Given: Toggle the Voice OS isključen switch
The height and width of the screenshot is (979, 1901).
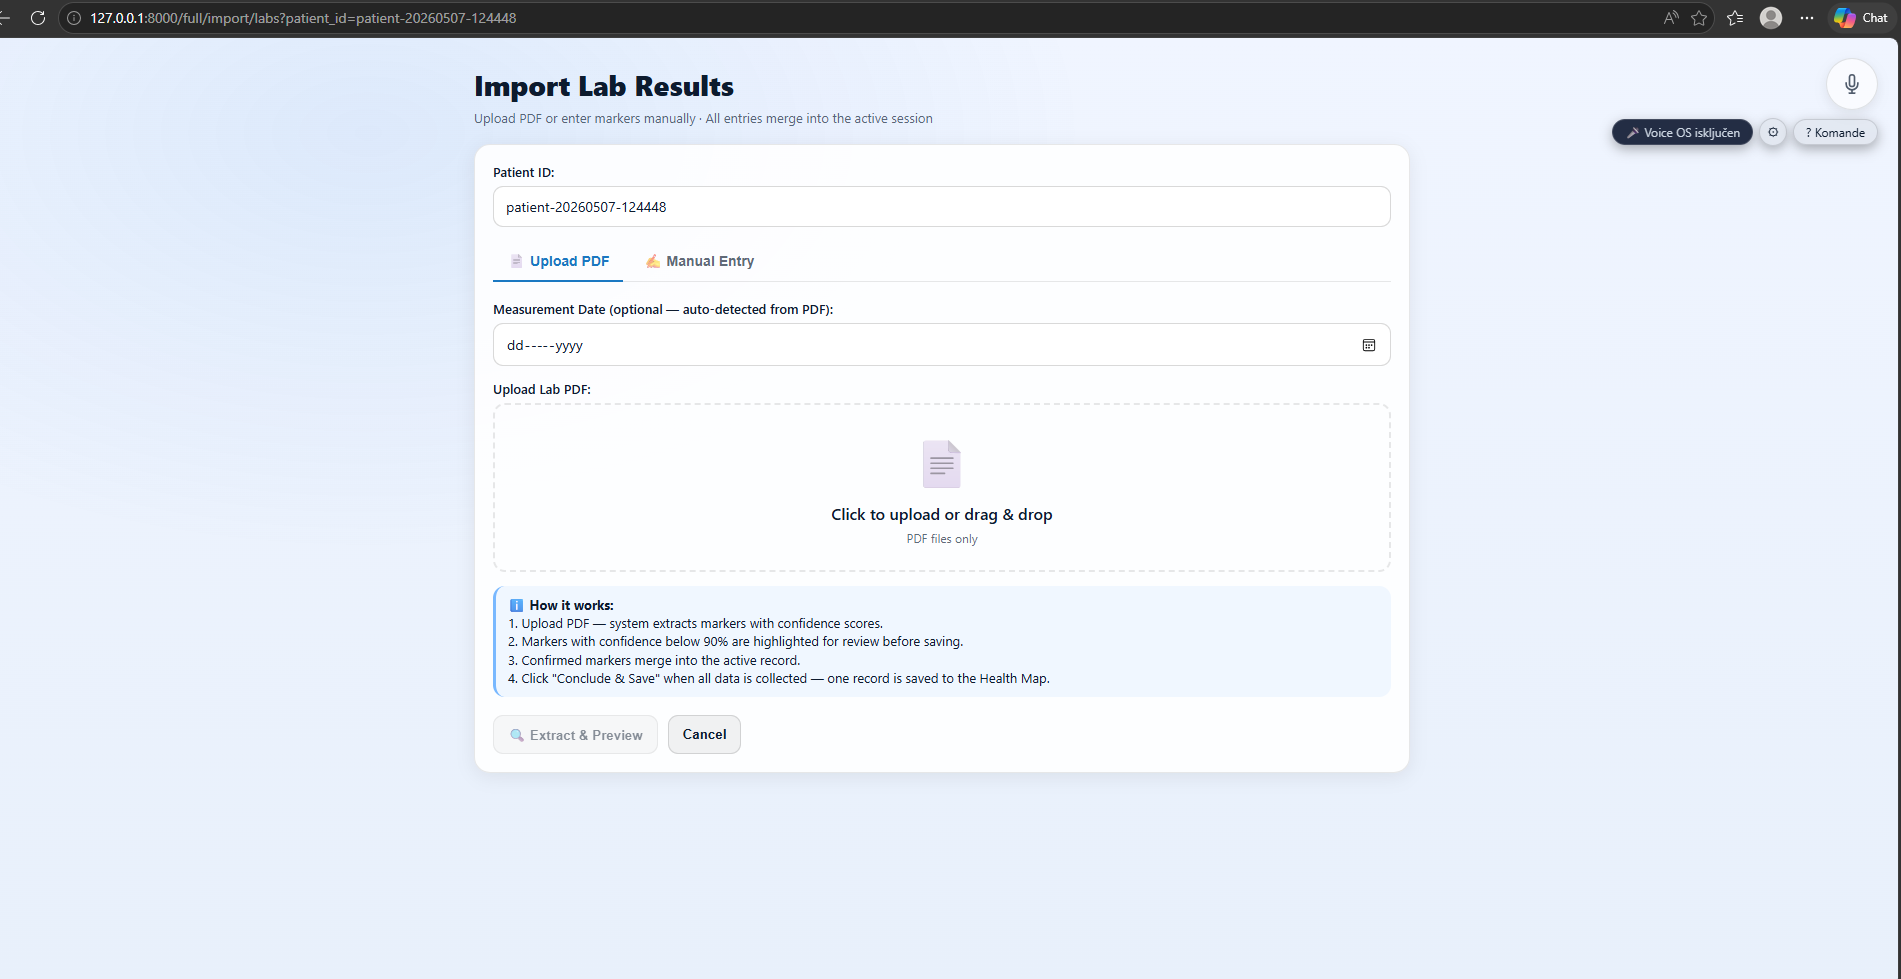Looking at the screenshot, I should [1682, 132].
